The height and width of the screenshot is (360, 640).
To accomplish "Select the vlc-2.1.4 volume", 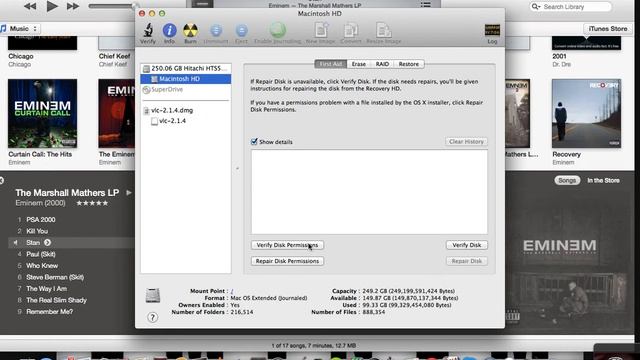I will pos(186,121).
